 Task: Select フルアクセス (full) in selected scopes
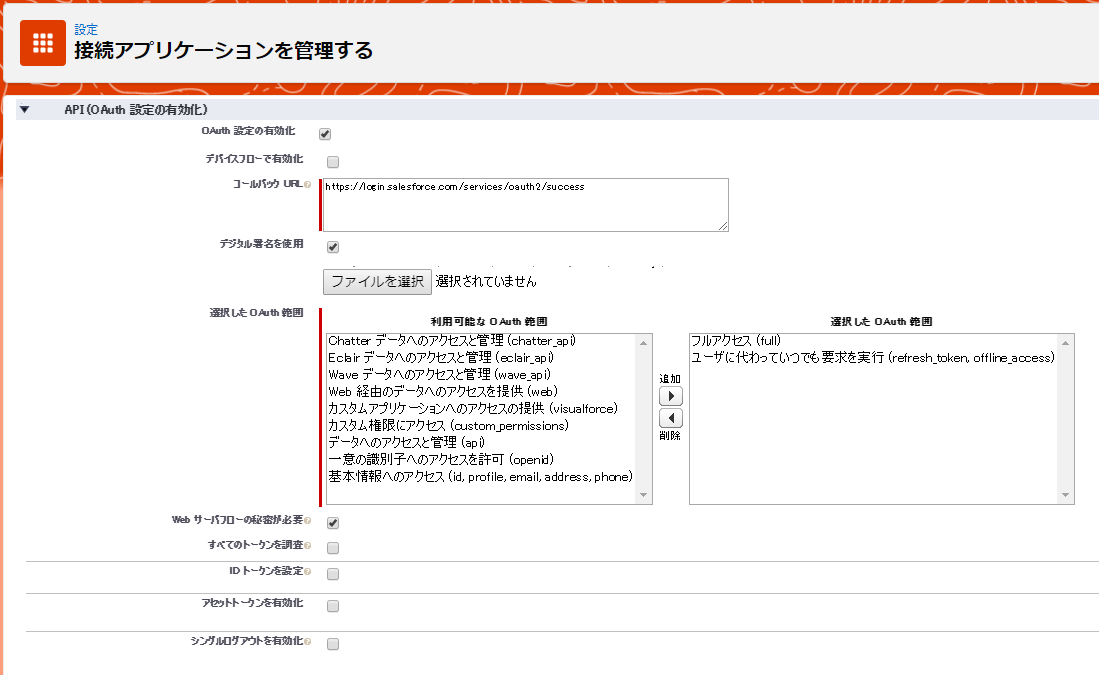point(736,341)
